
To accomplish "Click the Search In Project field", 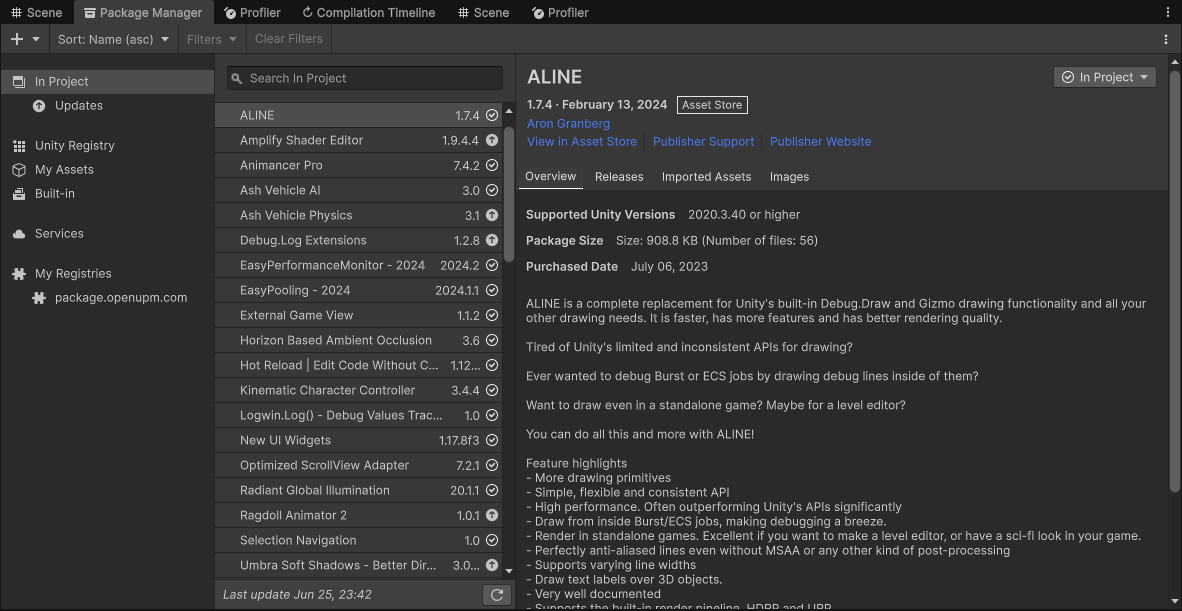I will click(363, 77).
